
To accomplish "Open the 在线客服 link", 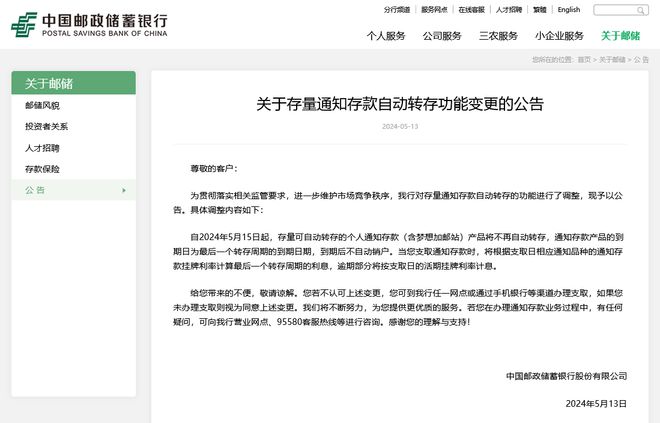I will [x=471, y=10].
